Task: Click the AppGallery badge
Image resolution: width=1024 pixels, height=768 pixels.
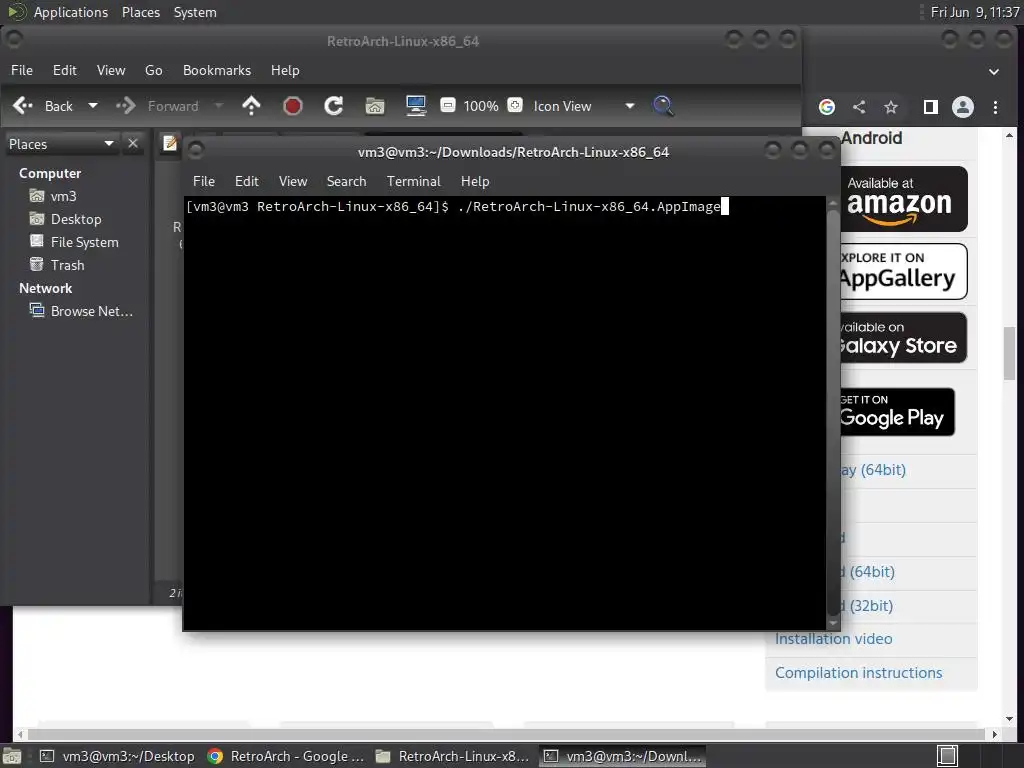Action: (904, 271)
